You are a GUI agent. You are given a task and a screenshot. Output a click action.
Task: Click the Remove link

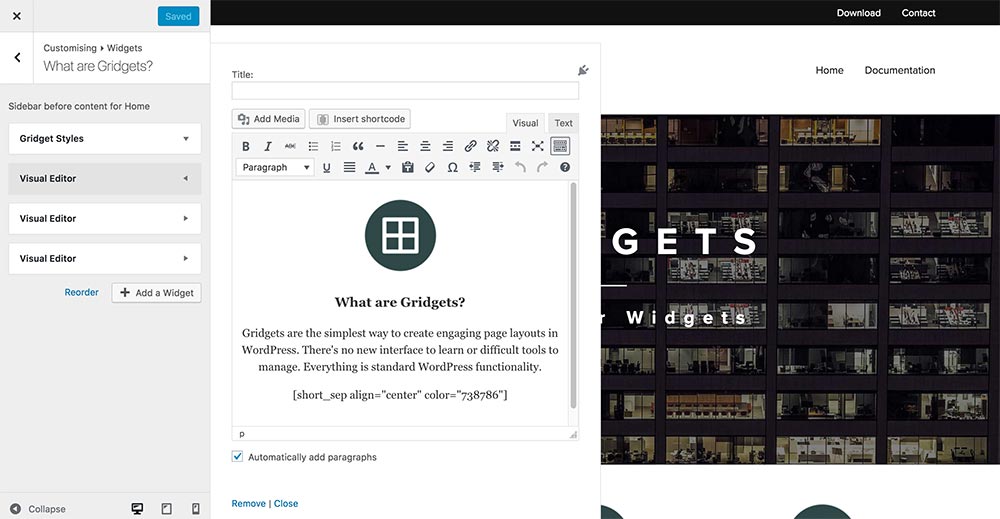(x=249, y=503)
